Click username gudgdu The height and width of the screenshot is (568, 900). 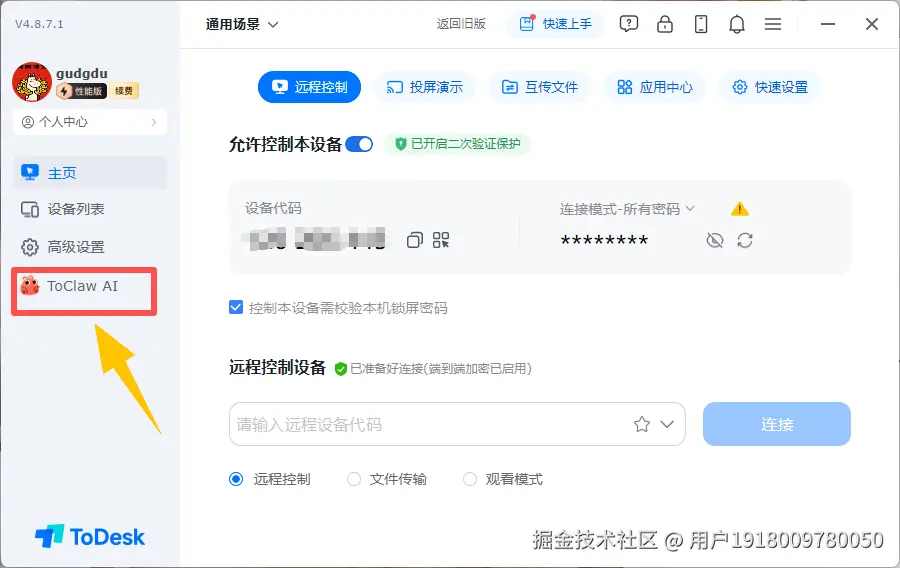82,73
